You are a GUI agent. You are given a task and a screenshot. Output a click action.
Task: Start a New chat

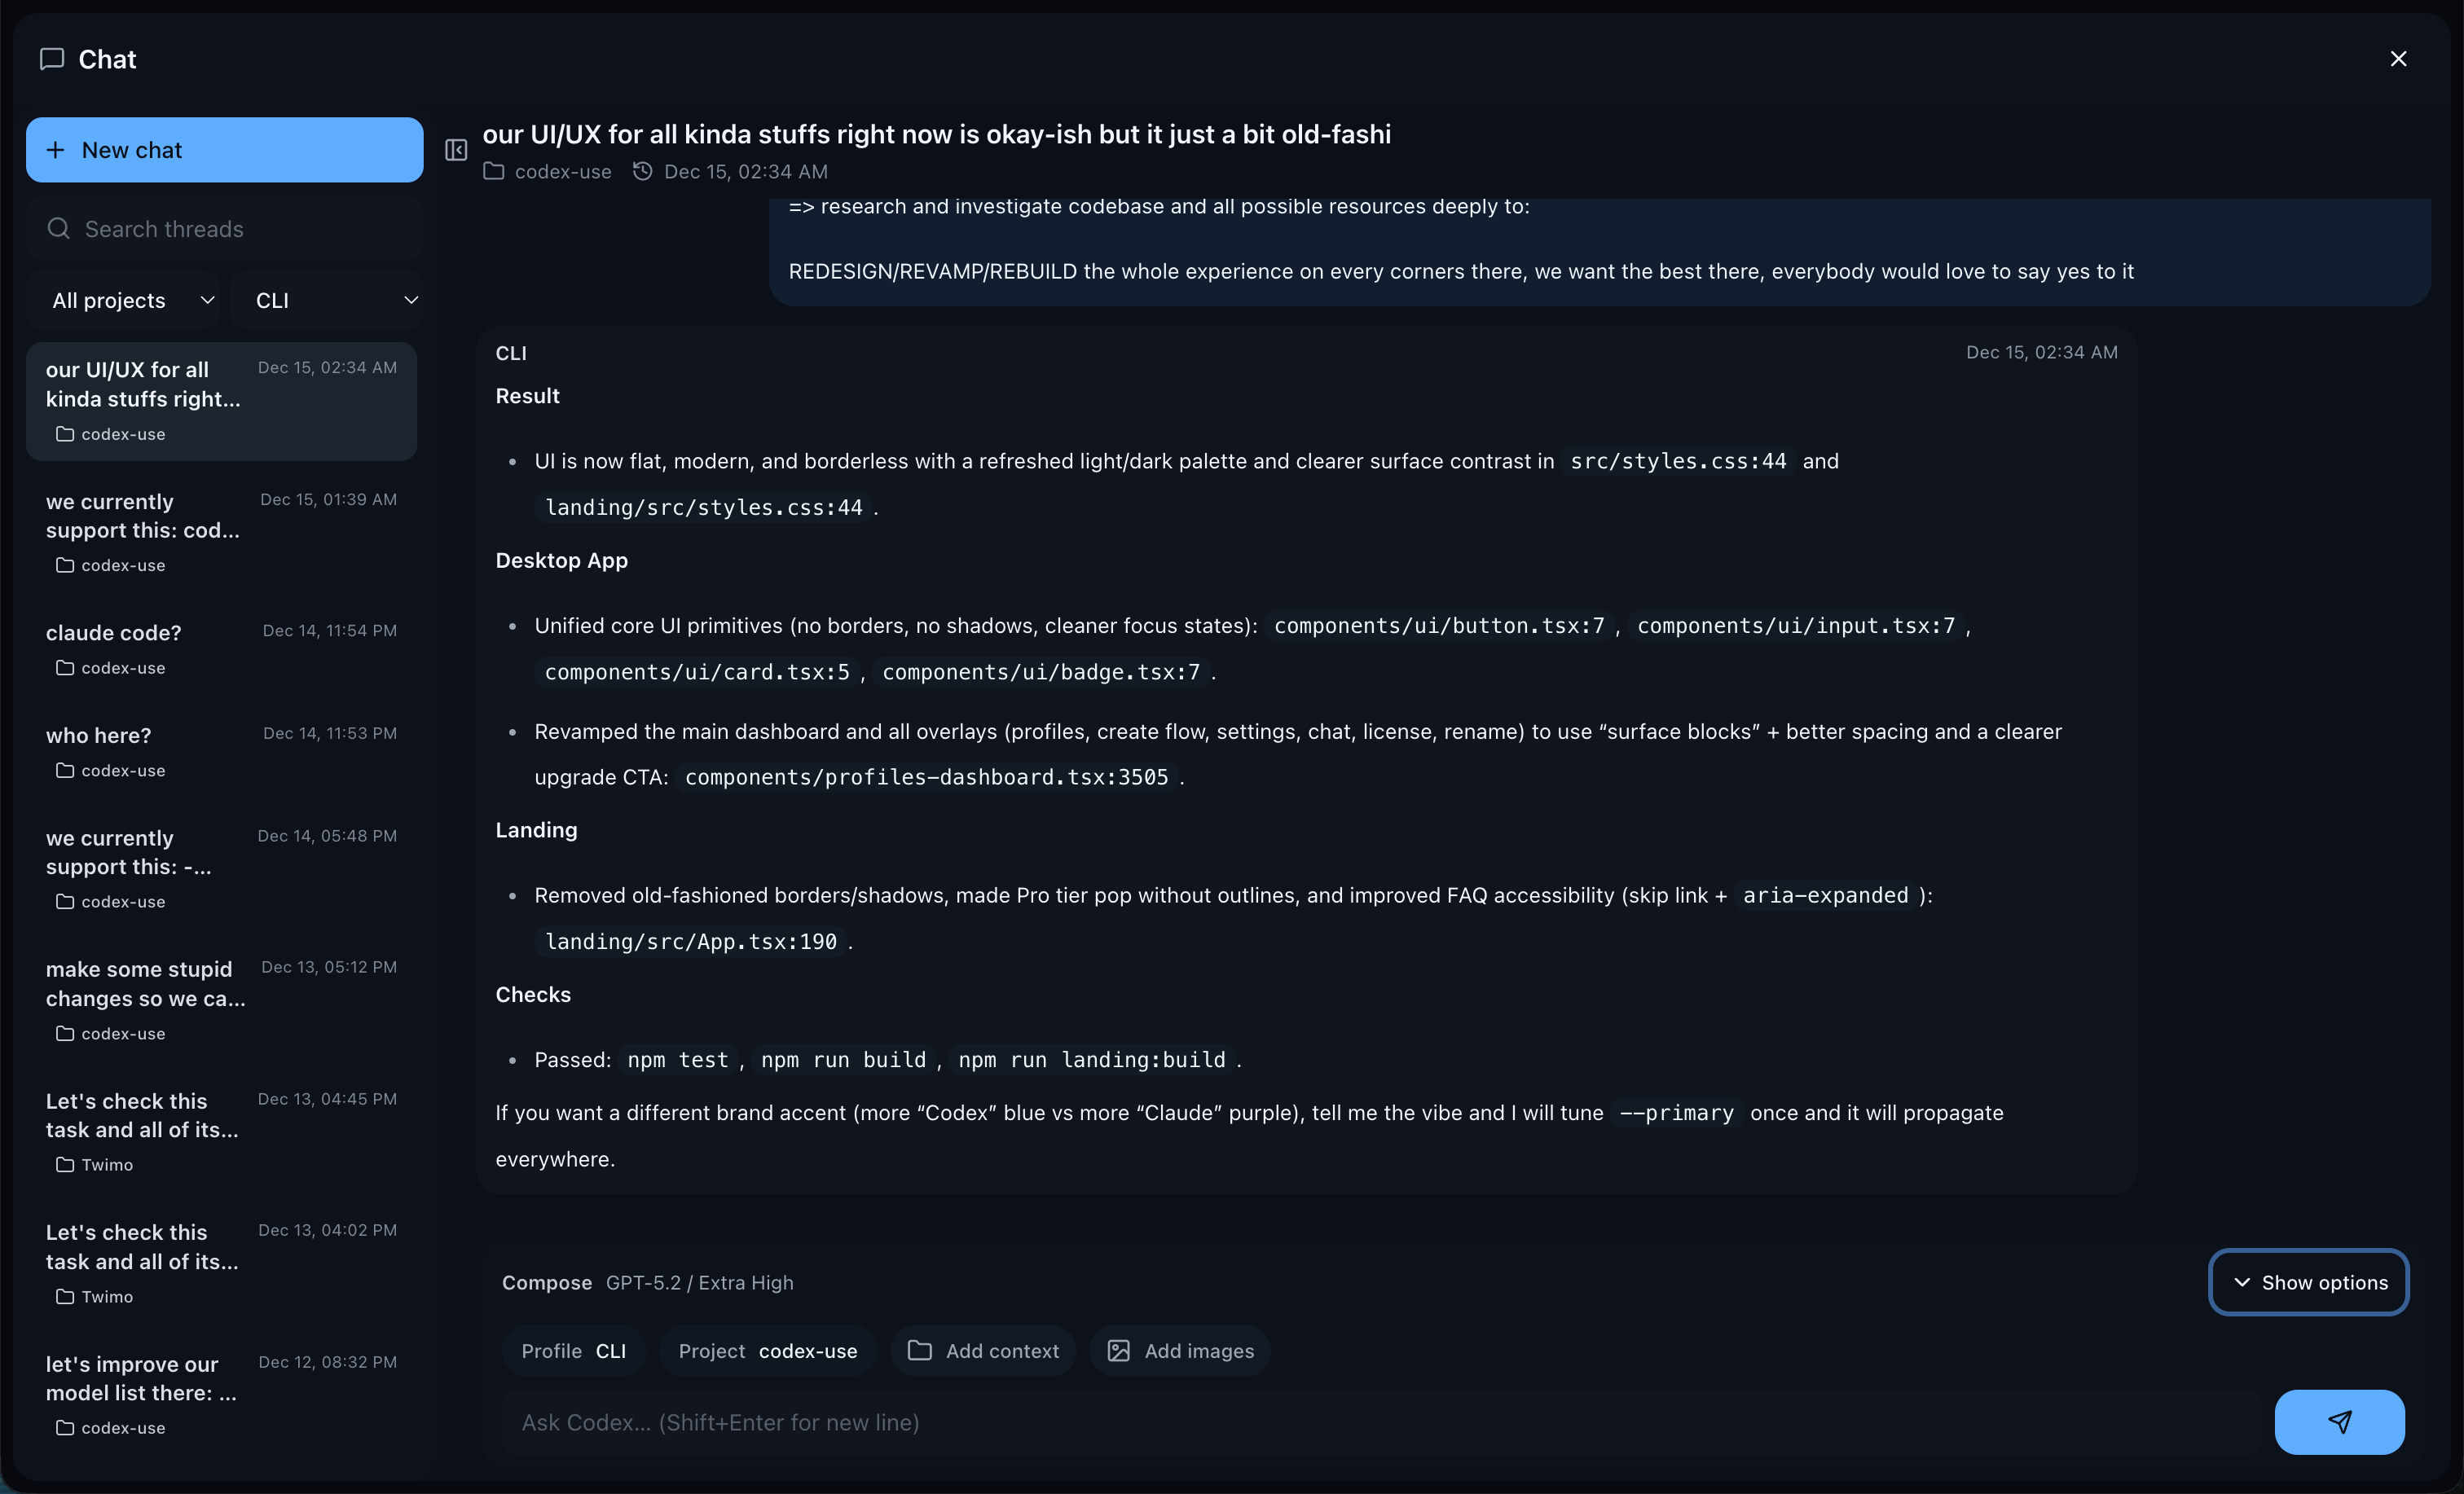(x=223, y=149)
